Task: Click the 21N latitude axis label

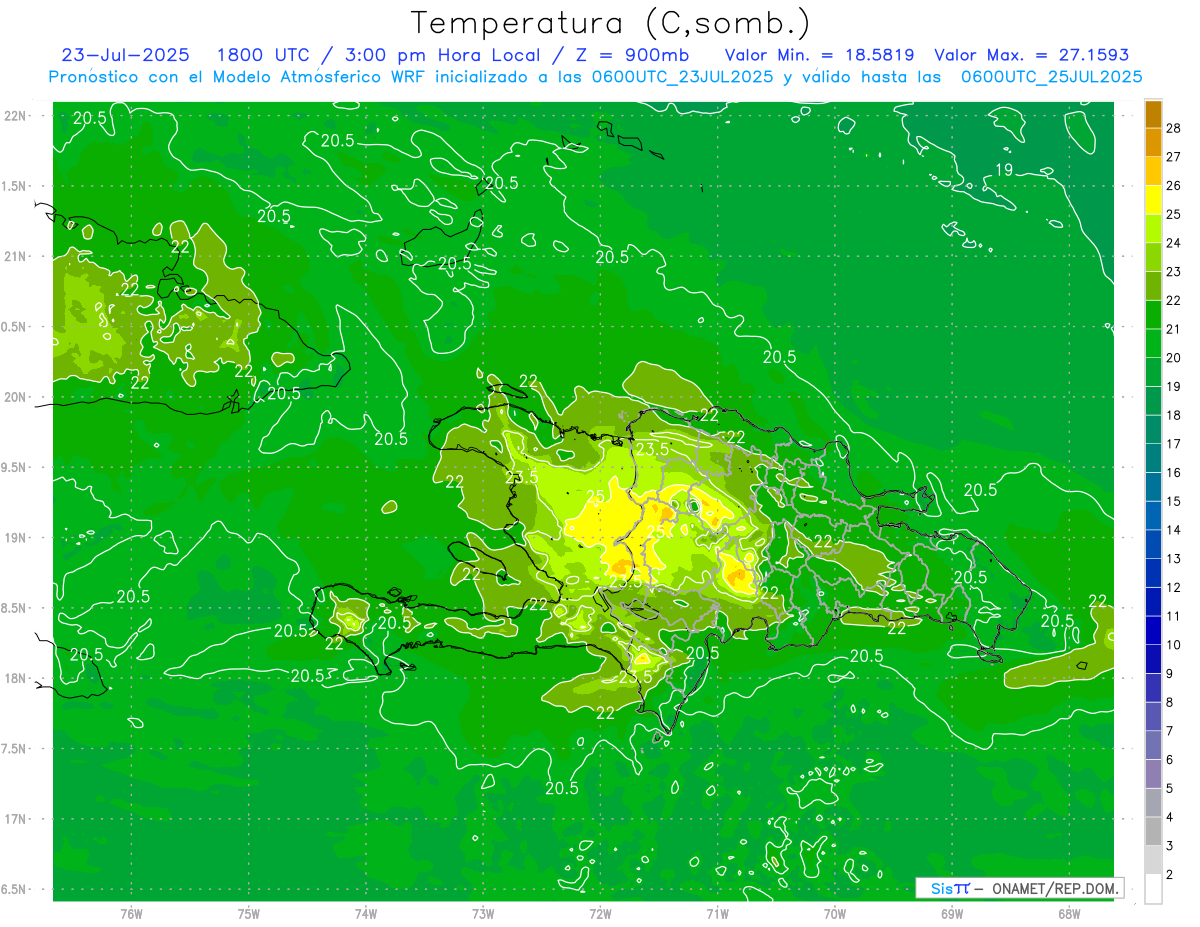Action: (15, 256)
